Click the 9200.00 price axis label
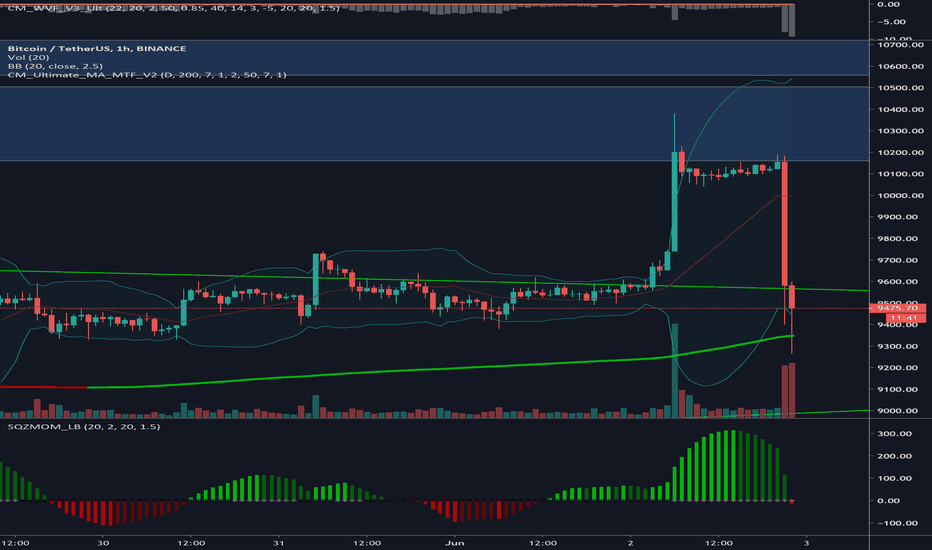932x550 pixels. tap(898, 367)
